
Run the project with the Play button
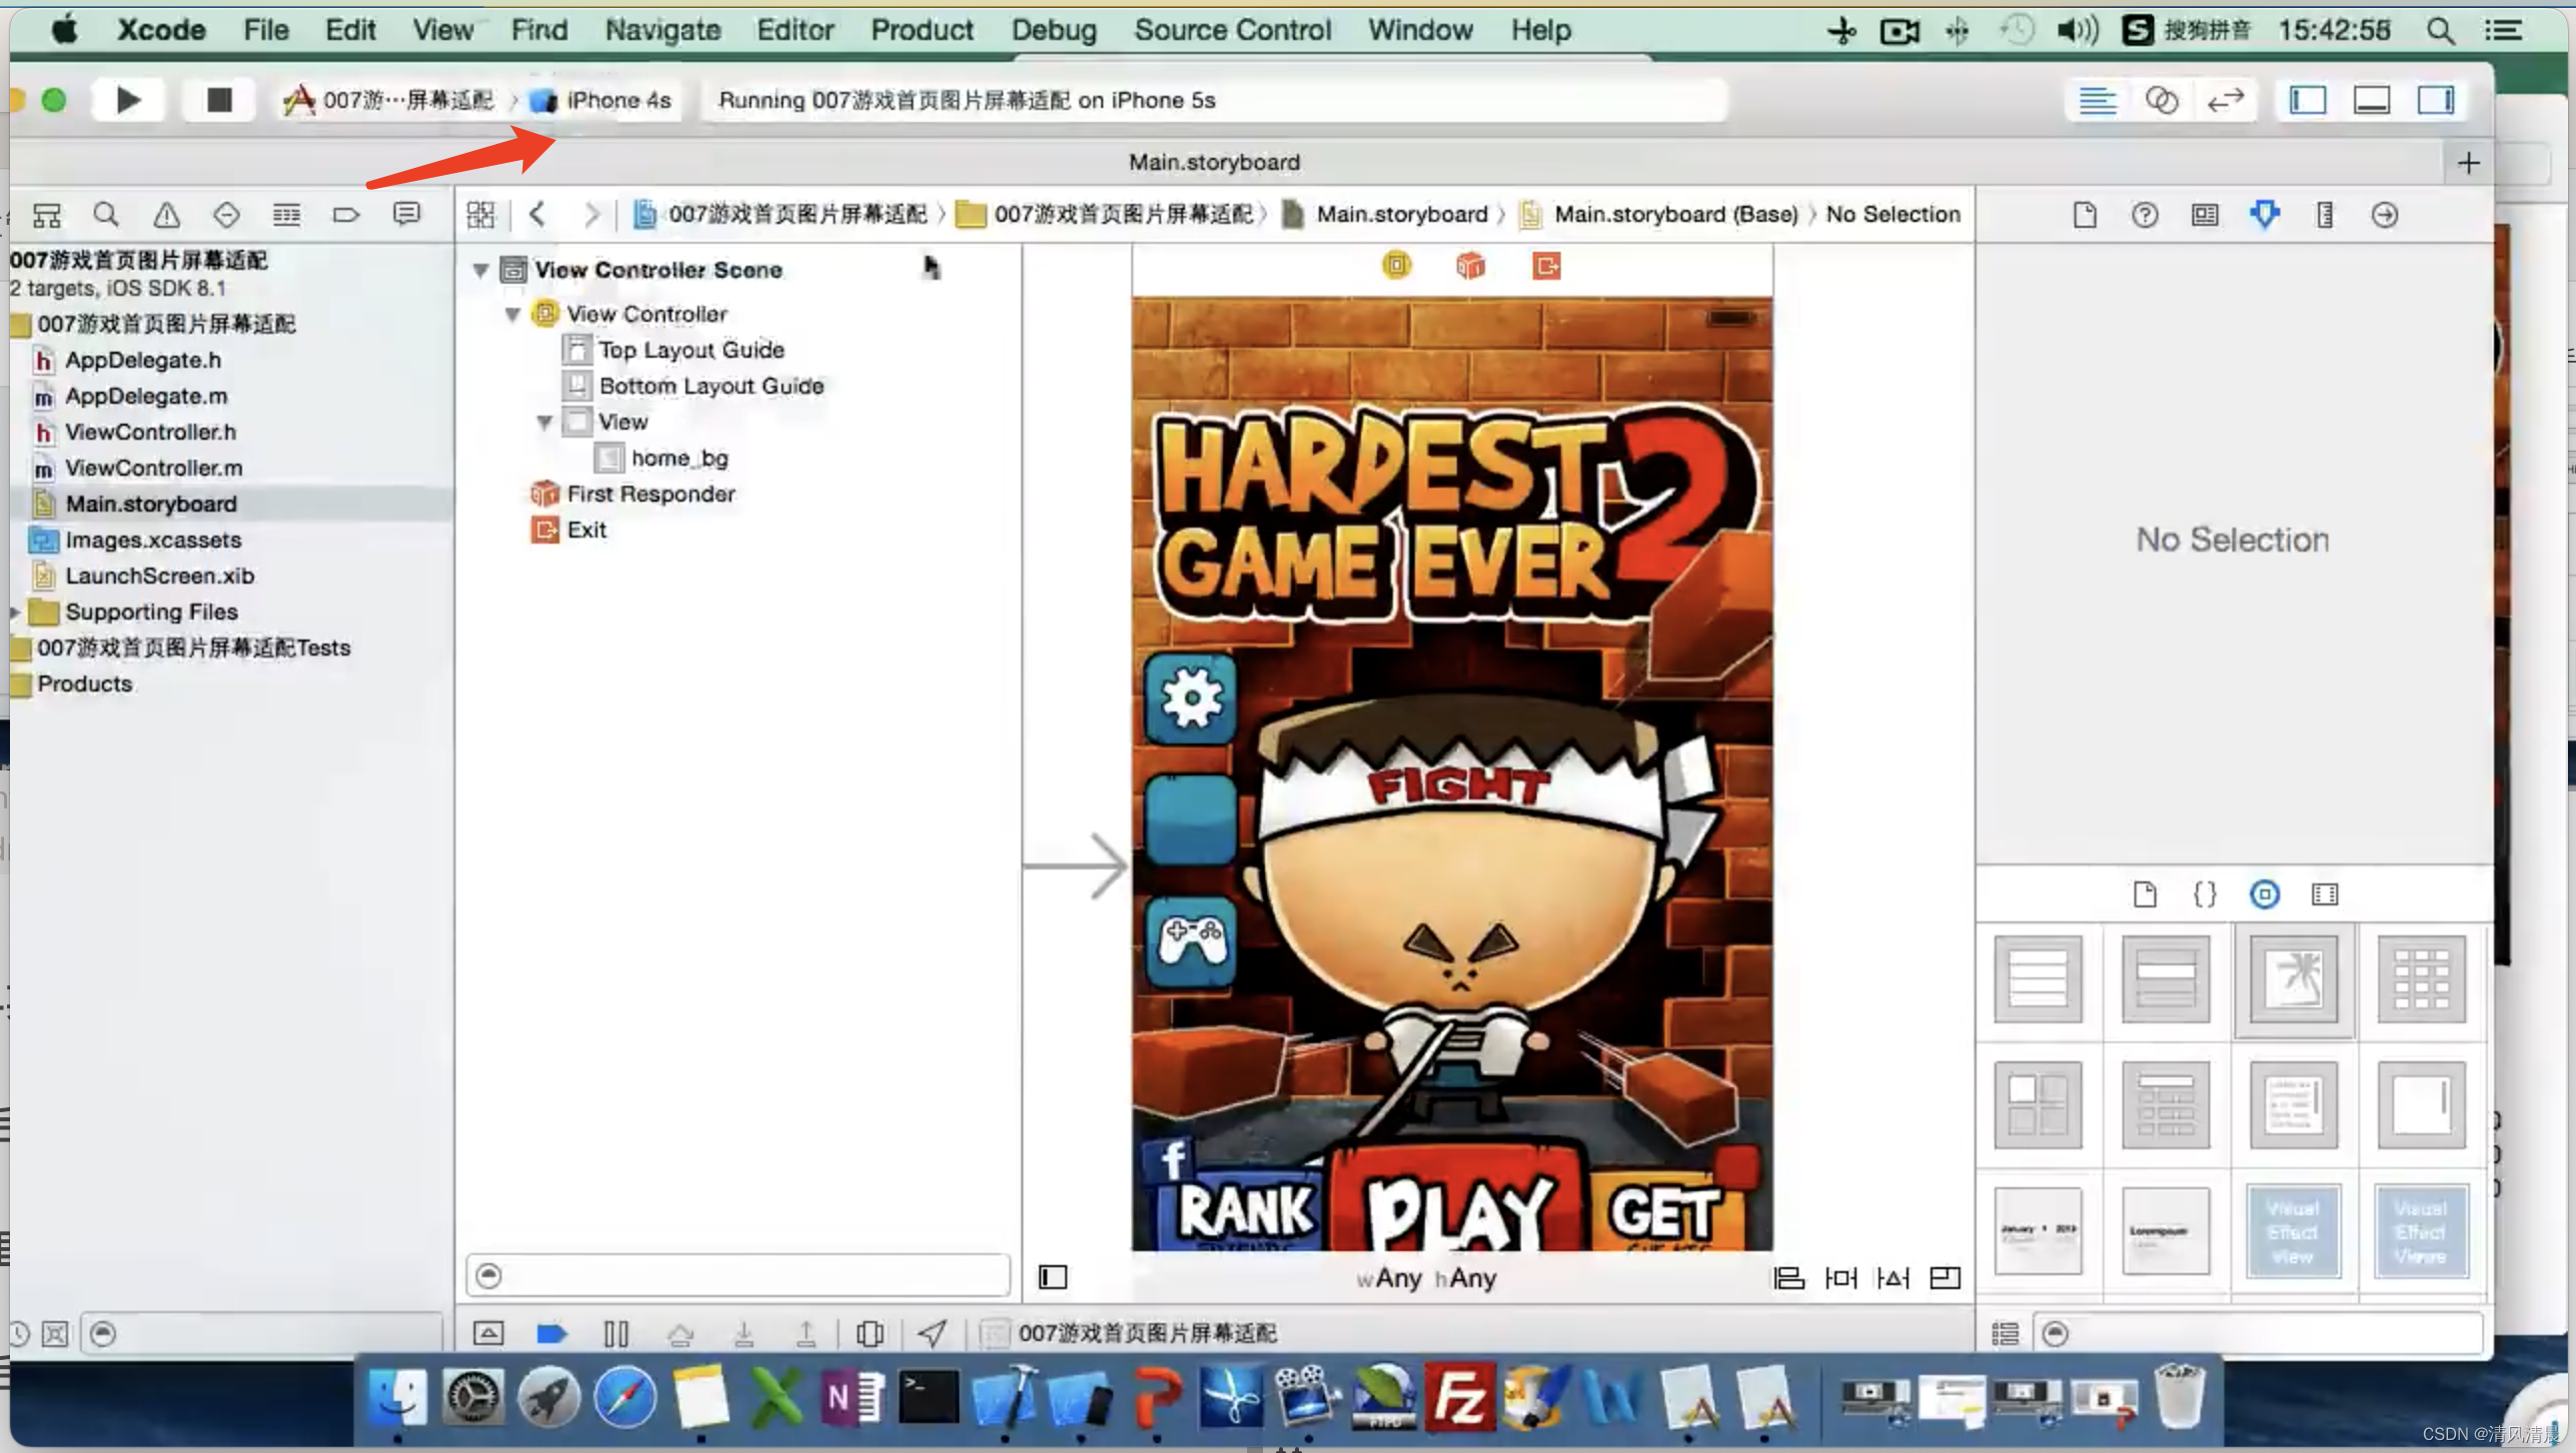(128, 100)
